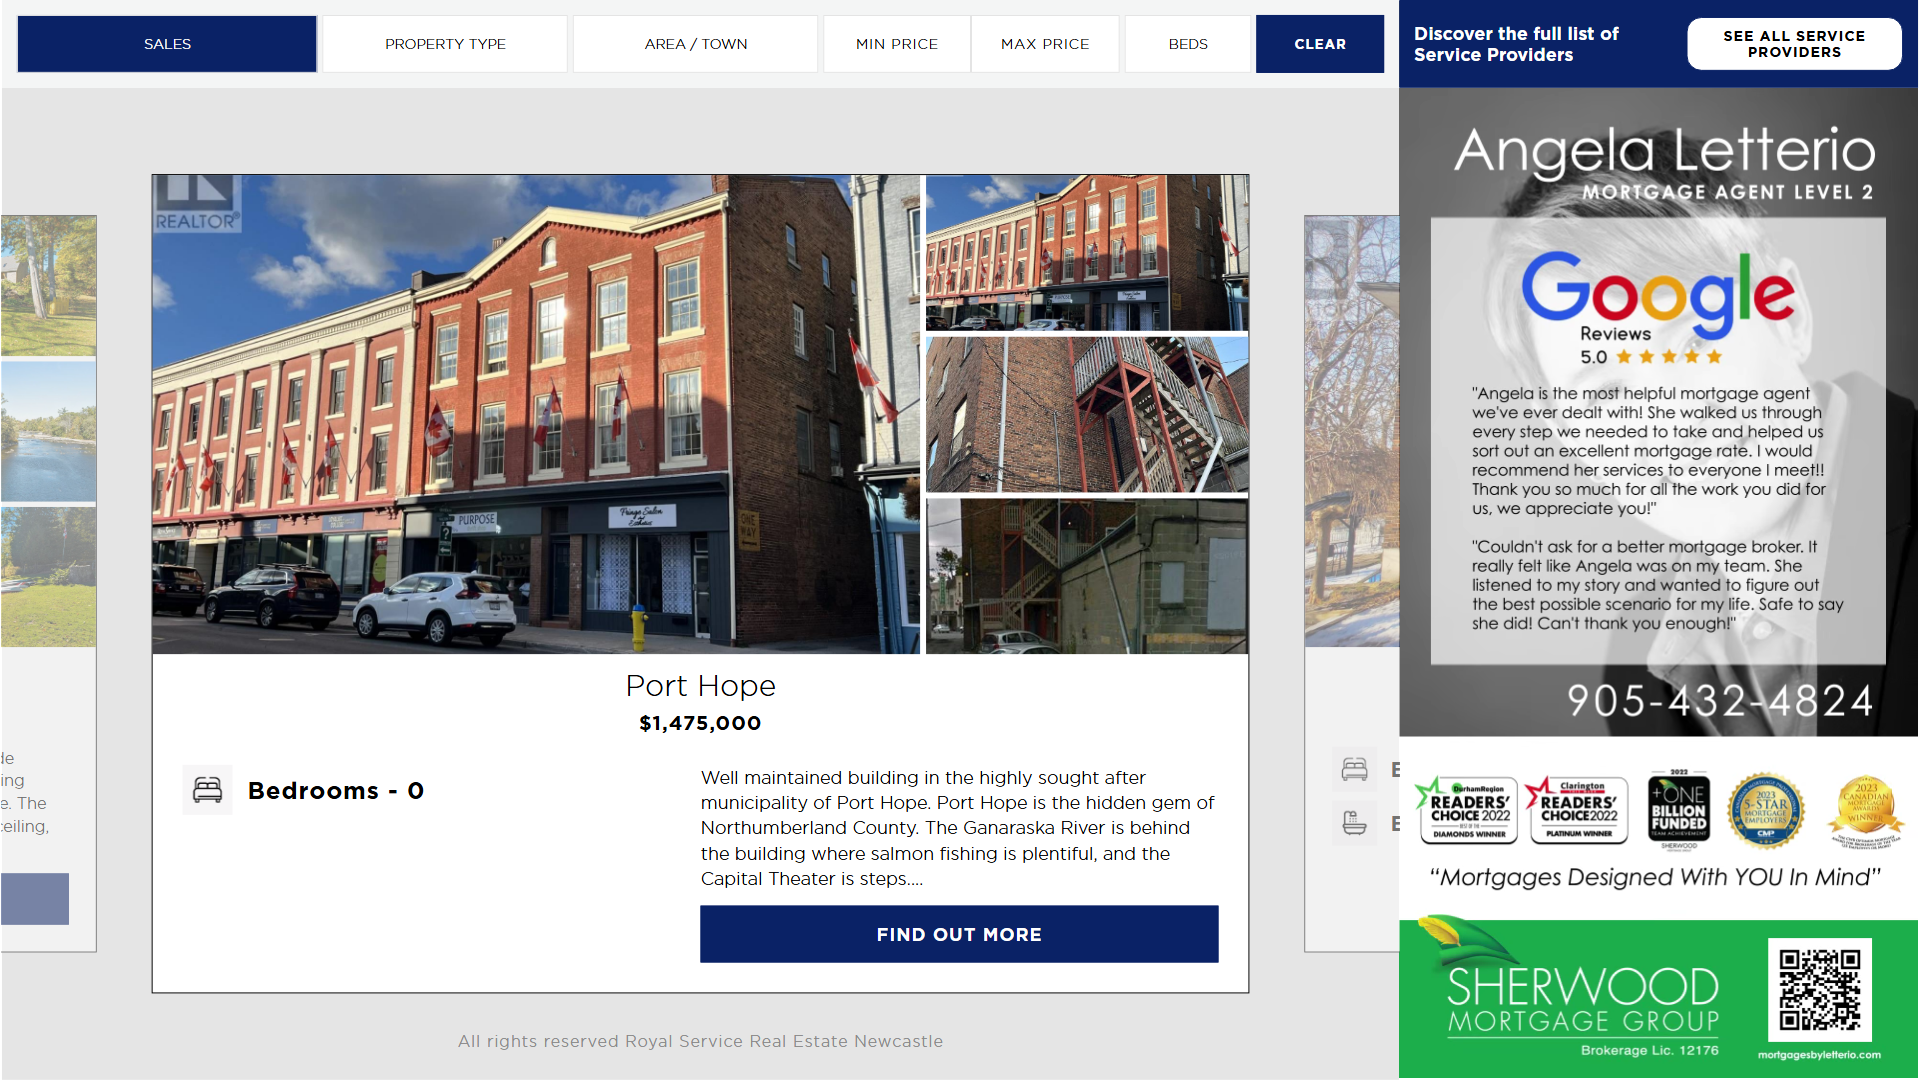This screenshot has width=1920, height=1080.
Task: Open the Min Price dropdown
Action: [896, 44]
